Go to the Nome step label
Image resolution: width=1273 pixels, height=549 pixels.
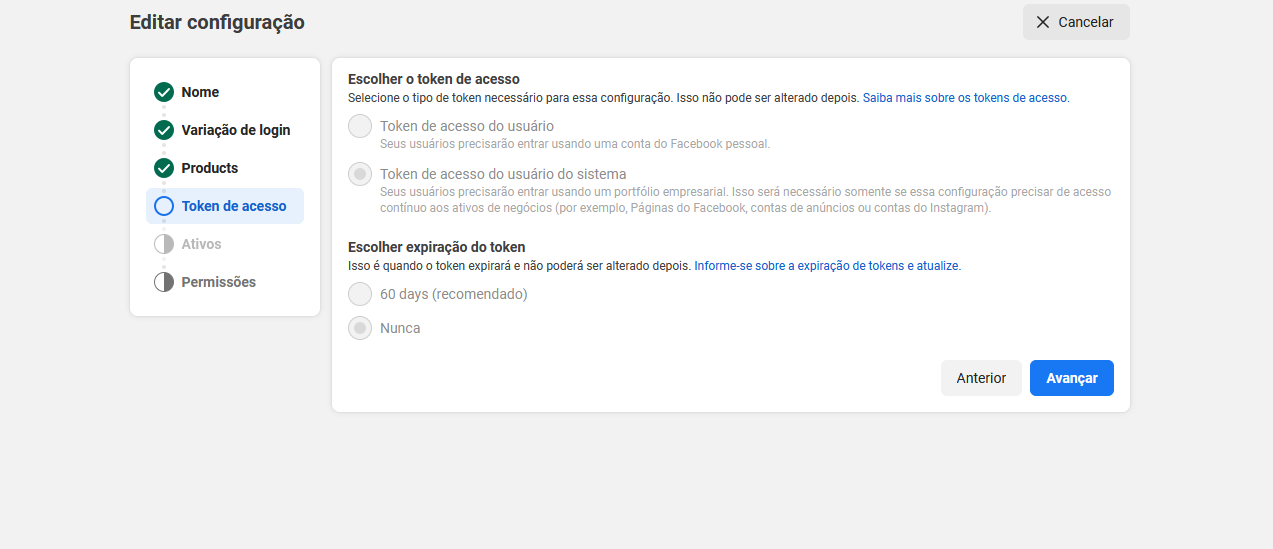(x=200, y=92)
